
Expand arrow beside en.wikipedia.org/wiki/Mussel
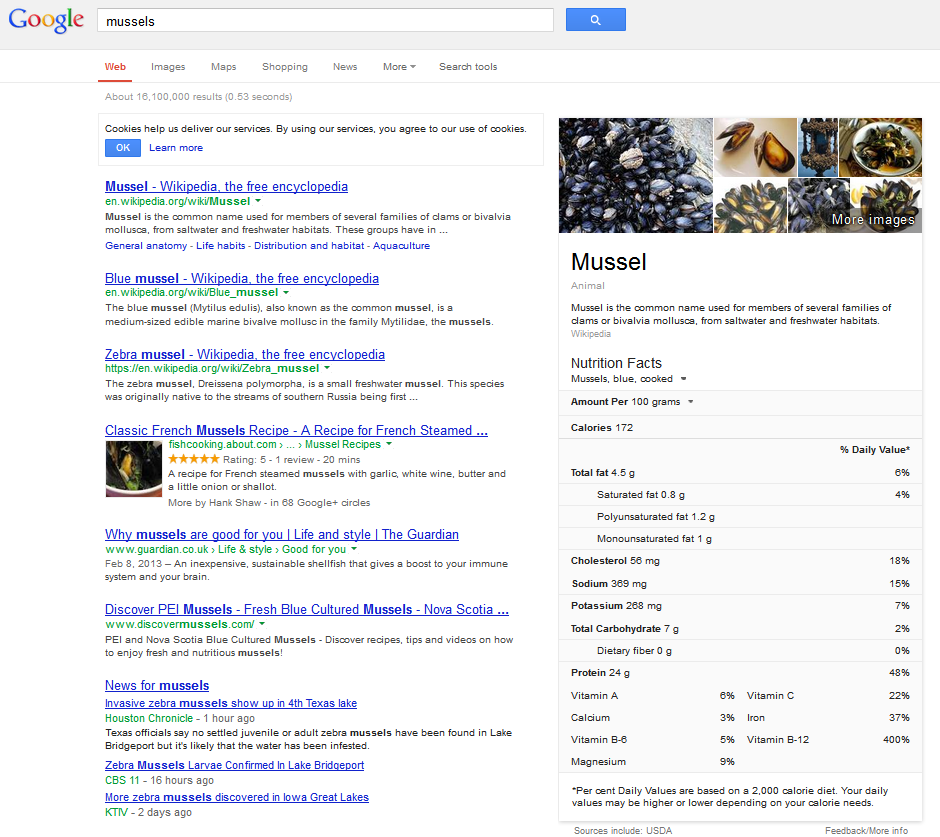(258, 201)
